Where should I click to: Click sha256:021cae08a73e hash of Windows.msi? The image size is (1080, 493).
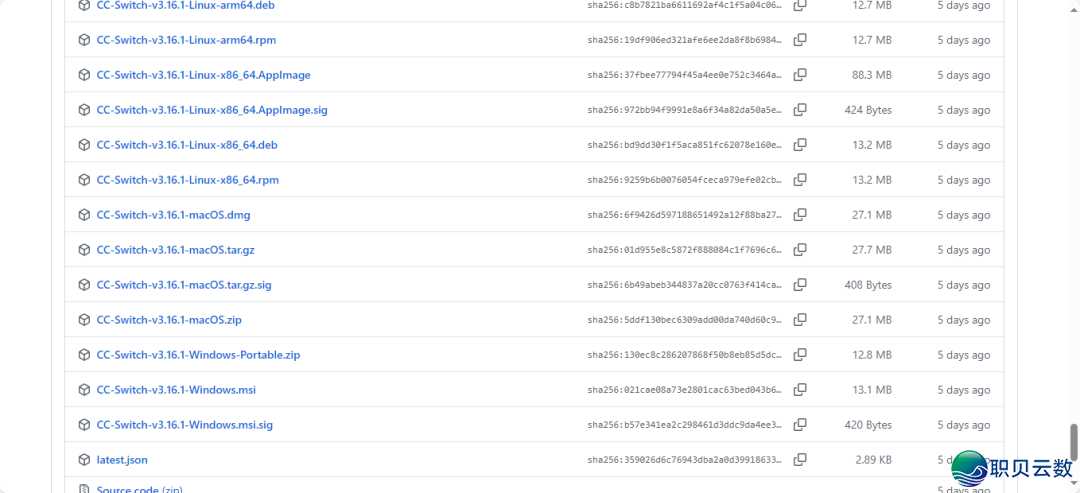pyautogui.click(x=685, y=390)
